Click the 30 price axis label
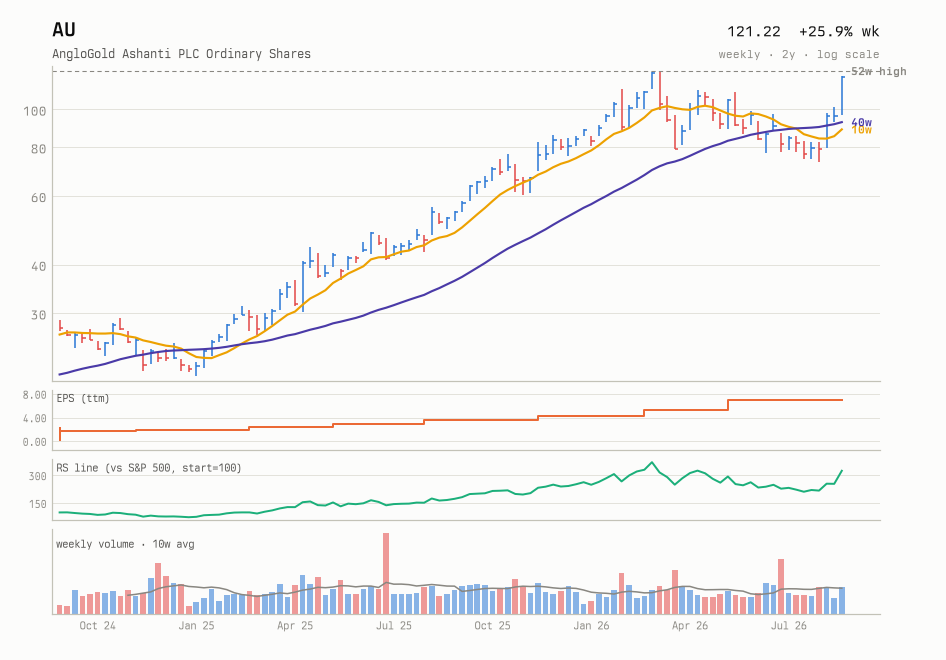The height and width of the screenshot is (660, 946). coord(39,315)
